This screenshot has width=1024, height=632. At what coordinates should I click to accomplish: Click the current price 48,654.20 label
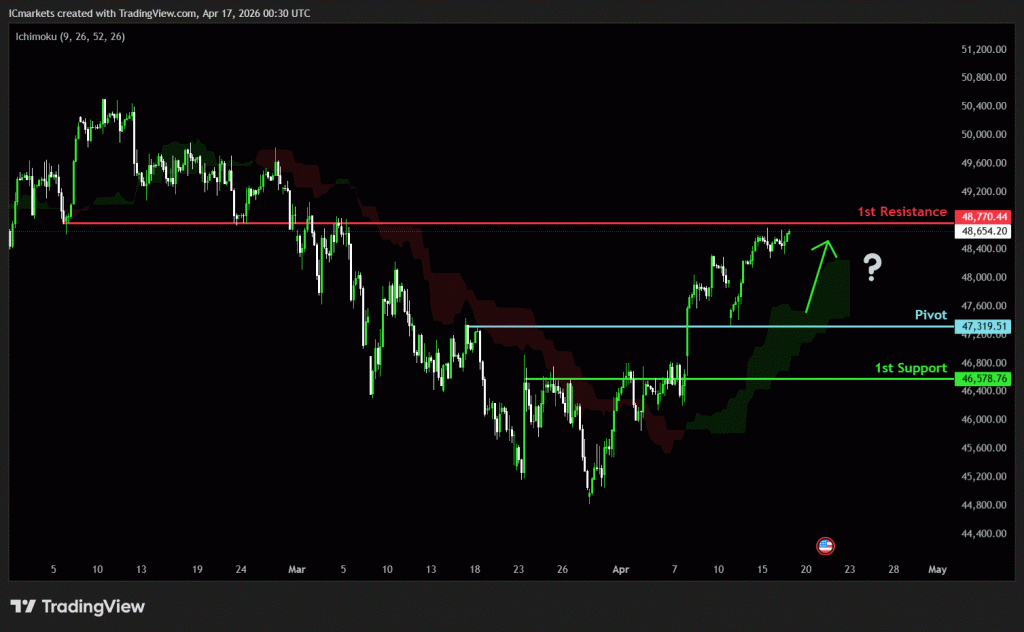(983, 231)
